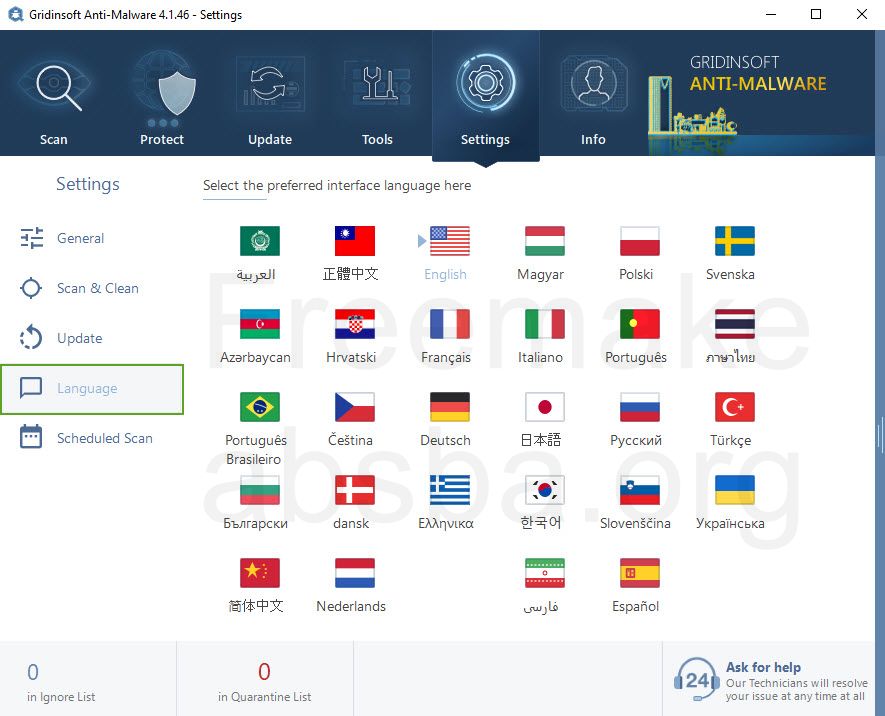
Task: Open the Scan tab with magnifier icon
Action: pyautogui.click(x=54, y=94)
